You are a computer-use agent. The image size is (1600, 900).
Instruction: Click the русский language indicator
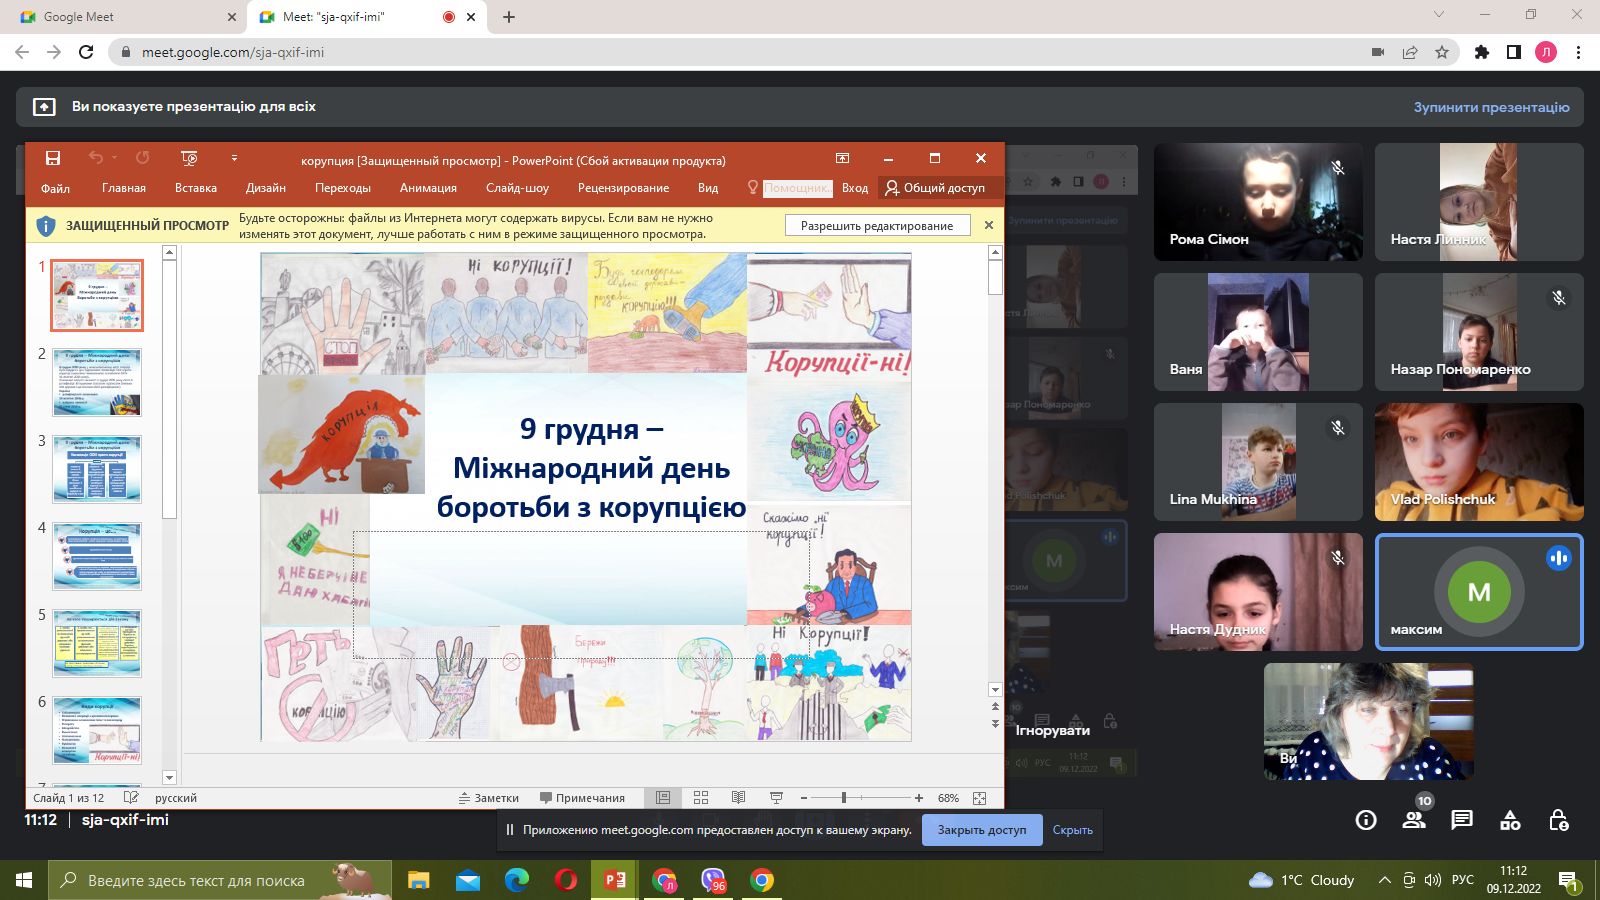[176, 798]
